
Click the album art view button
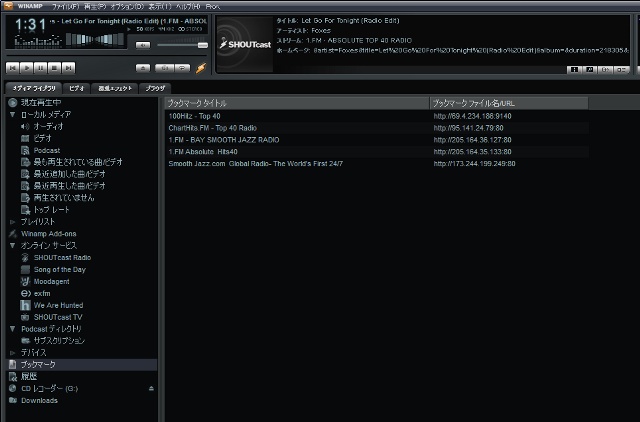[x=590, y=70]
